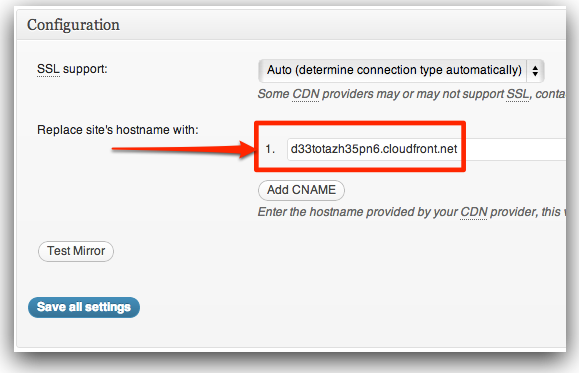
Task: Save all settings
Action: [84, 307]
